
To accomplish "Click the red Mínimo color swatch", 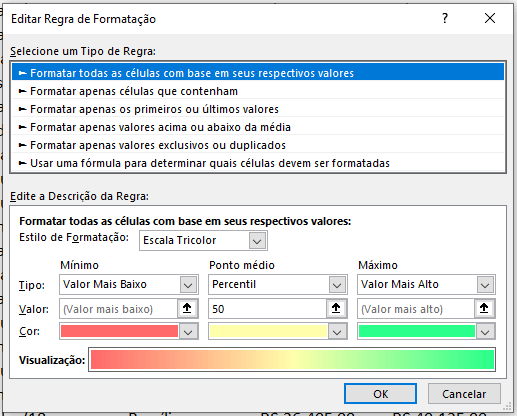I will pos(119,331).
